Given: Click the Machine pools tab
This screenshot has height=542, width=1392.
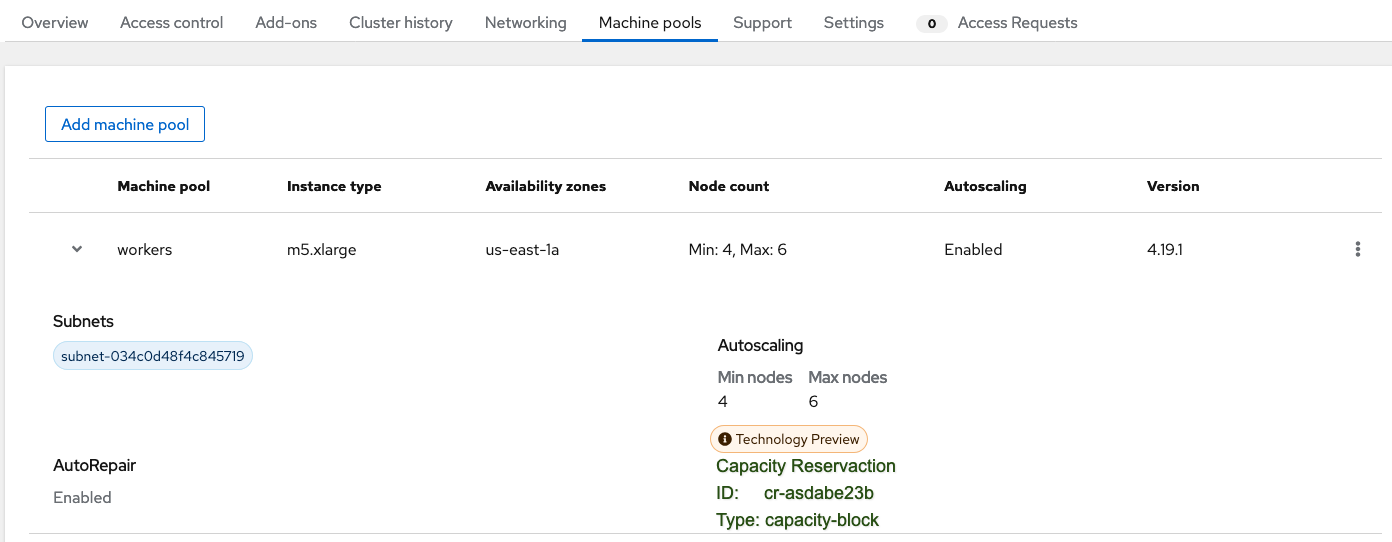Looking at the screenshot, I should (x=650, y=22).
